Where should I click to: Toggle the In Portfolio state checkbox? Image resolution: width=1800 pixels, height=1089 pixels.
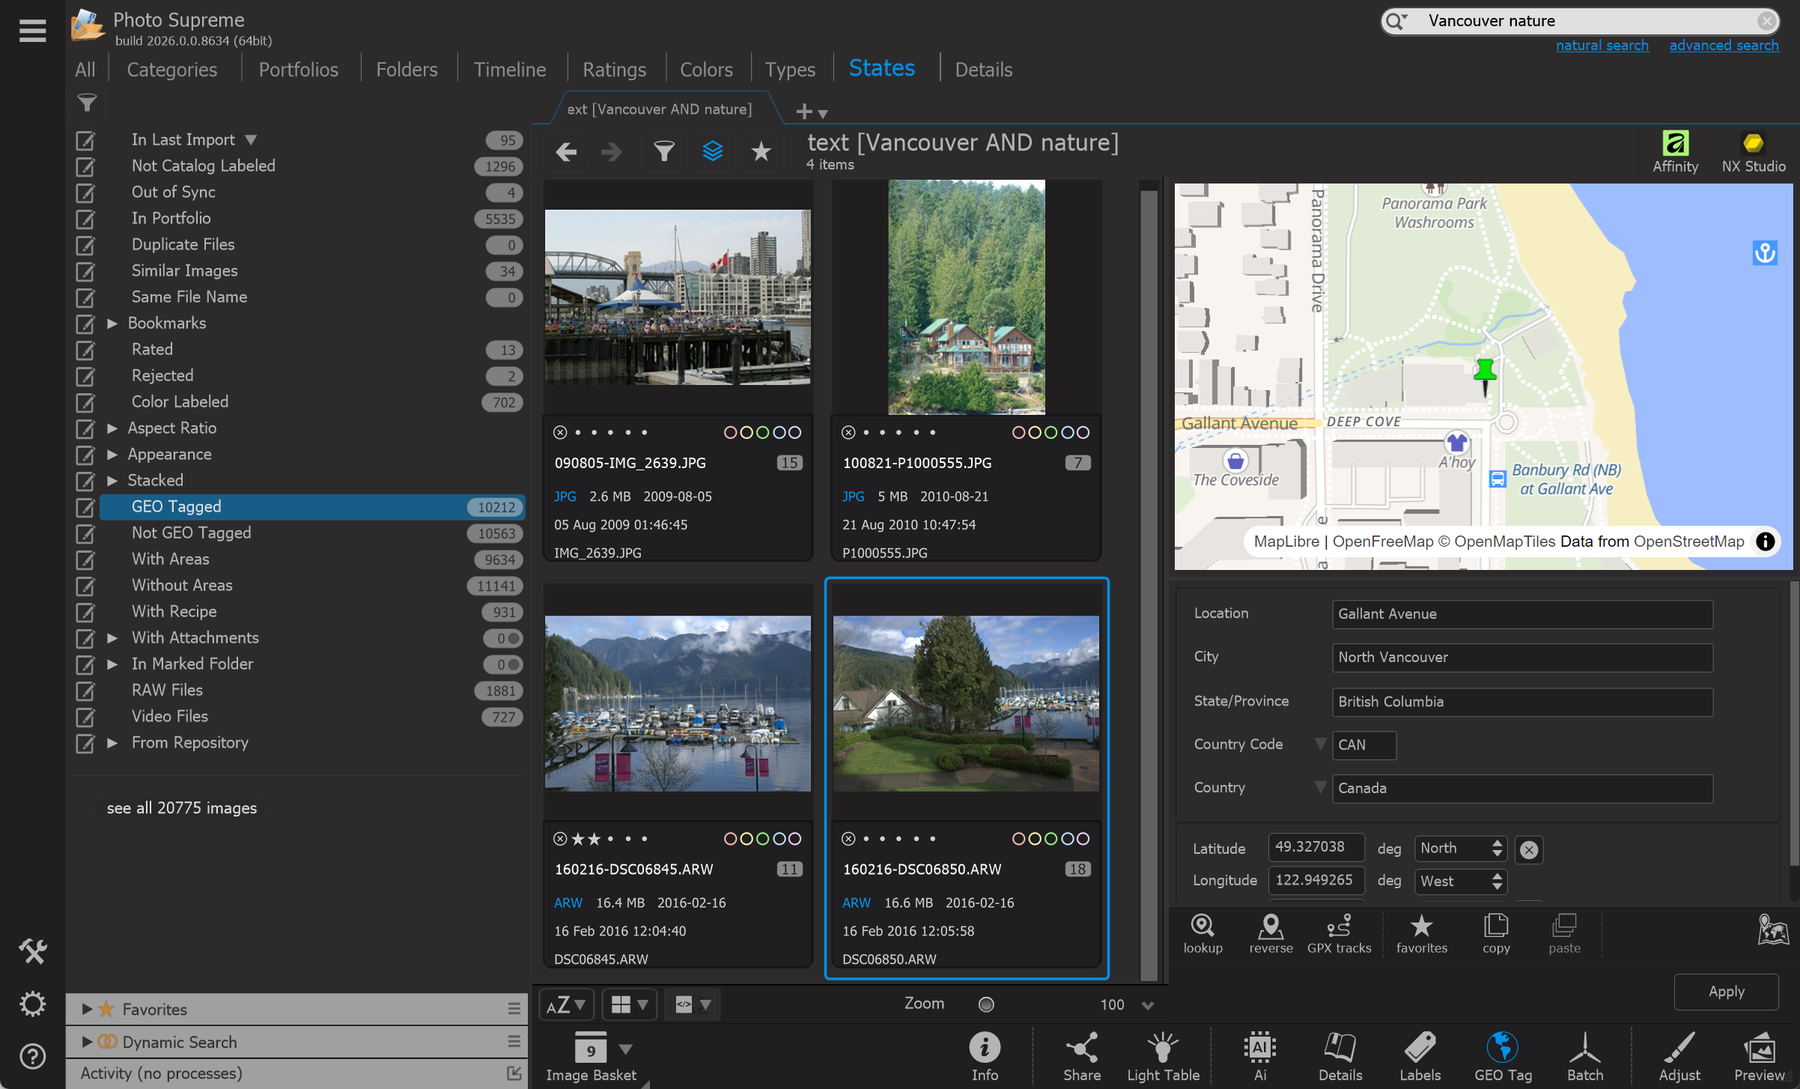pos(86,219)
